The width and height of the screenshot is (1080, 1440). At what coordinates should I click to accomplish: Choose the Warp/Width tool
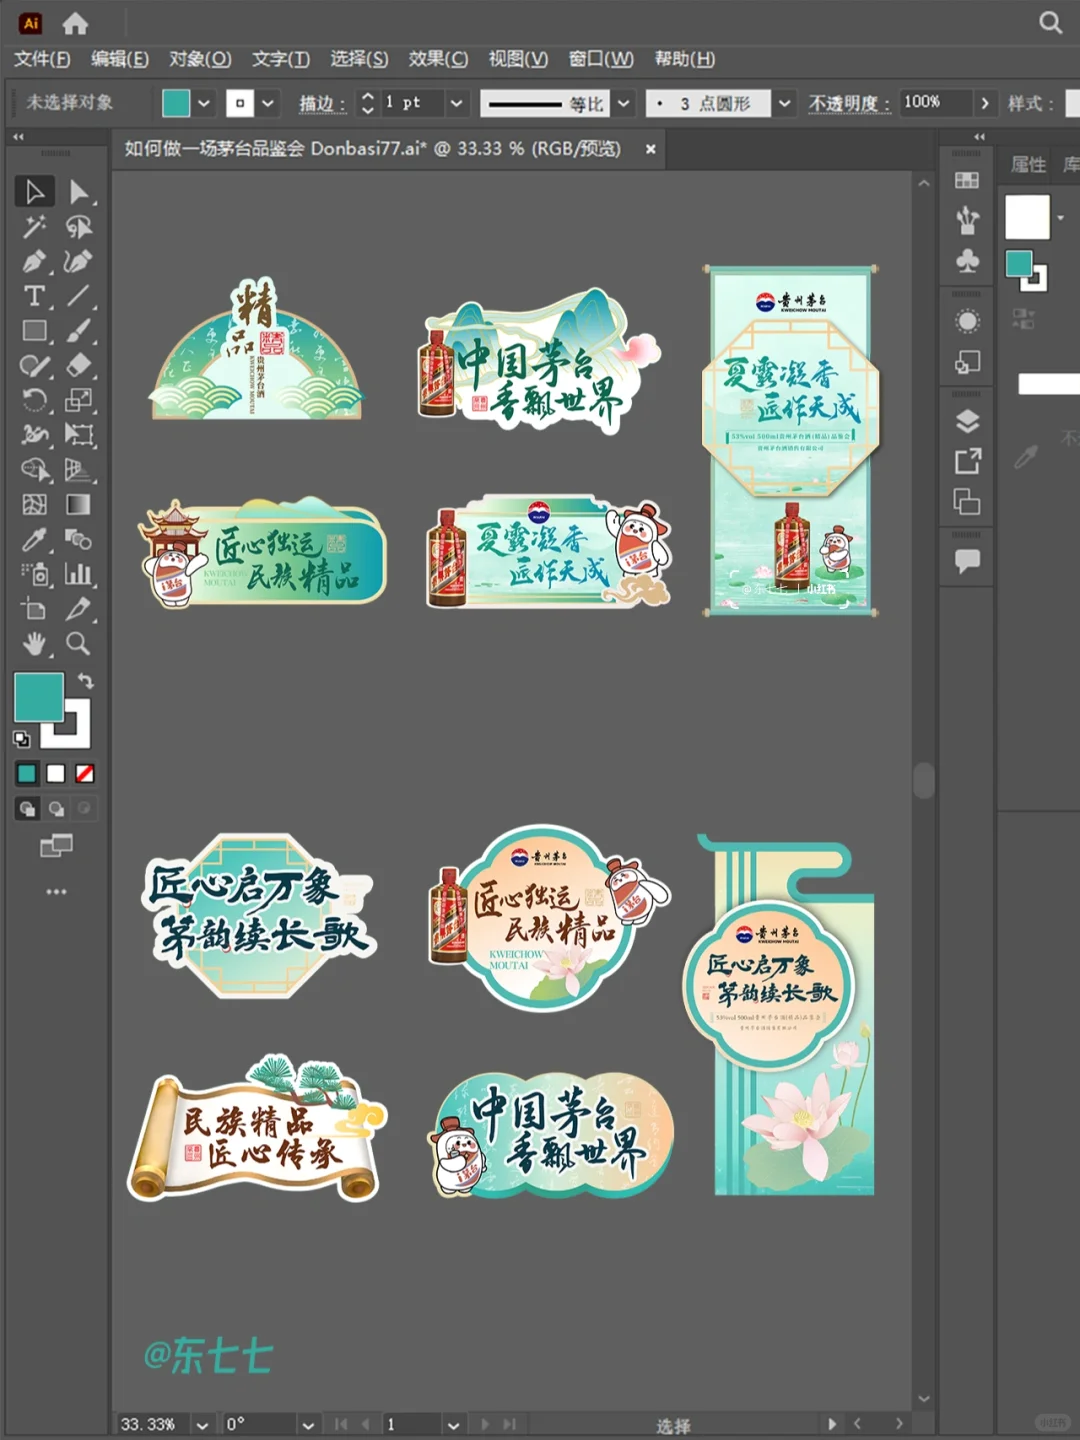coord(34,435)
